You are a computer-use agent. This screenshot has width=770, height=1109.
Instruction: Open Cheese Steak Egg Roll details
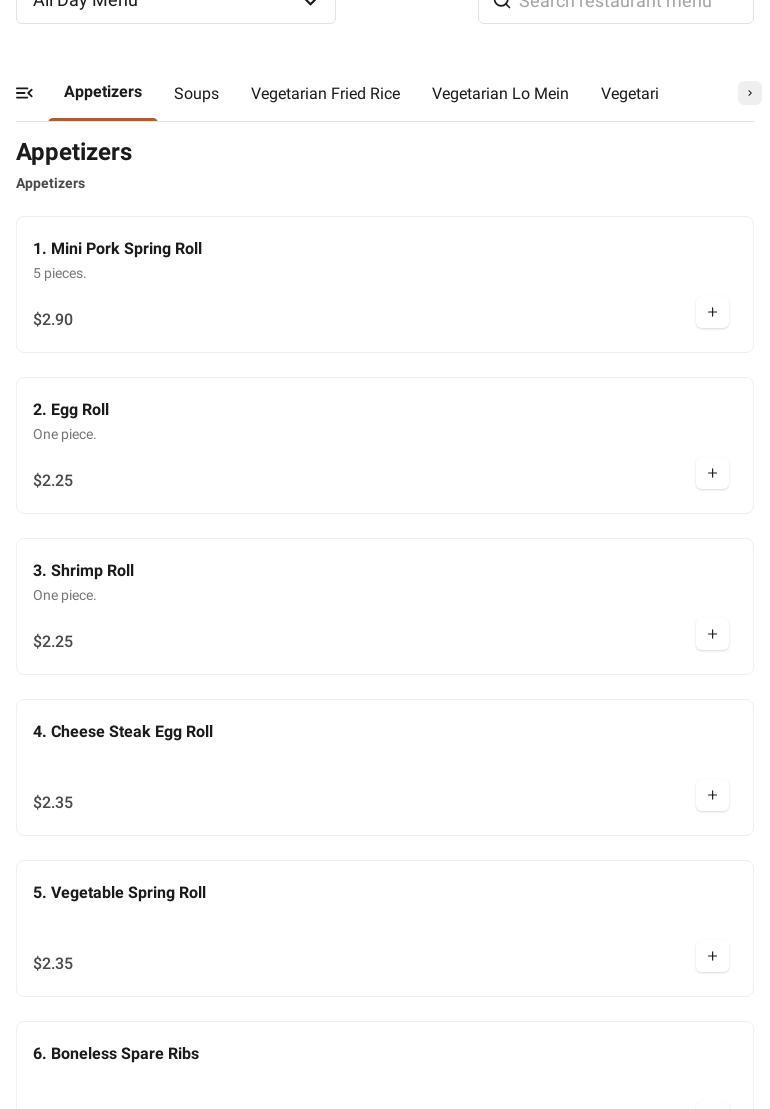(123, 732)
